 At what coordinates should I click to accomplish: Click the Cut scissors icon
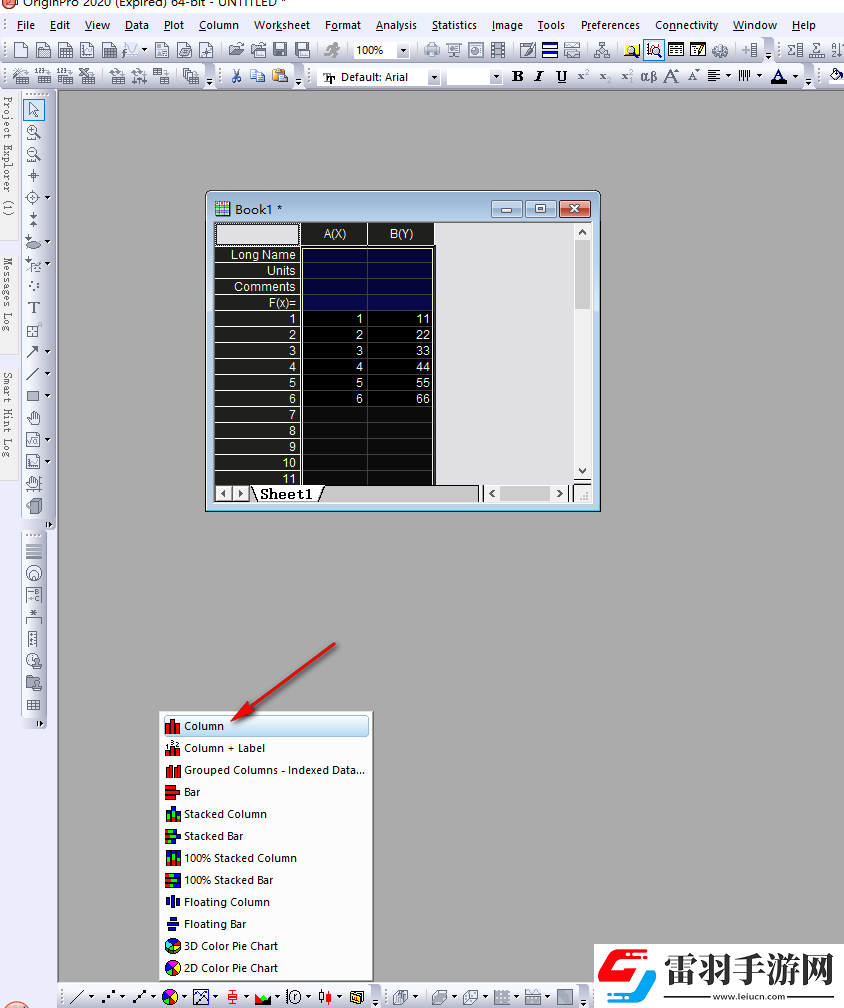coord(236,76)
